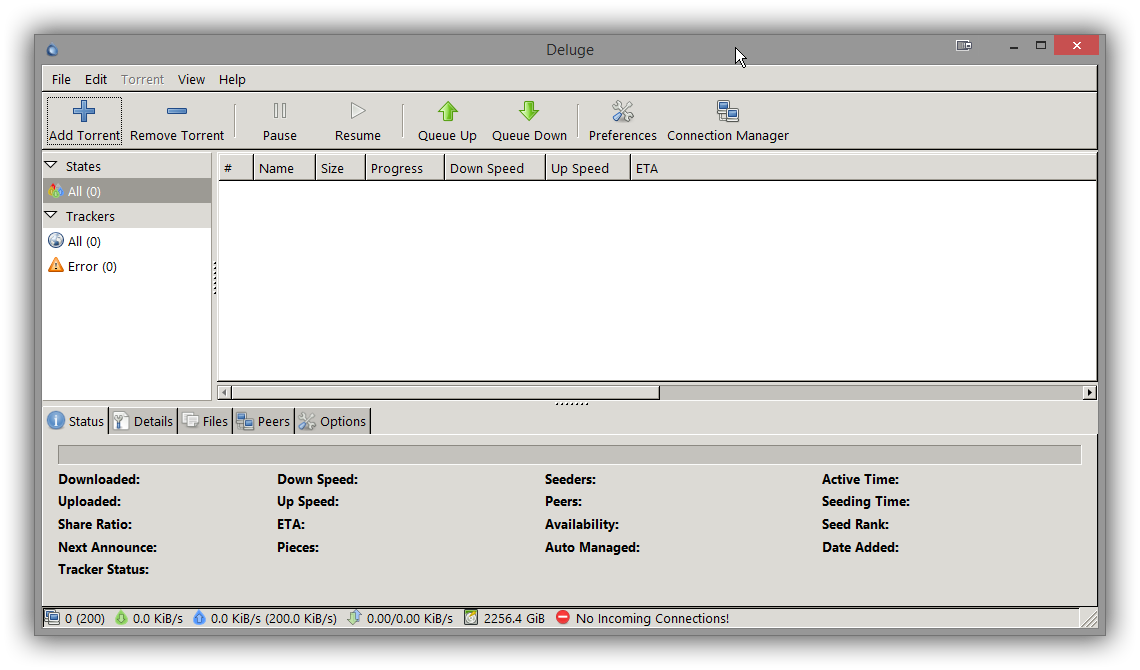Sort by the # column header
This screenshot has width=1140, height=670.
pos(236,169)
